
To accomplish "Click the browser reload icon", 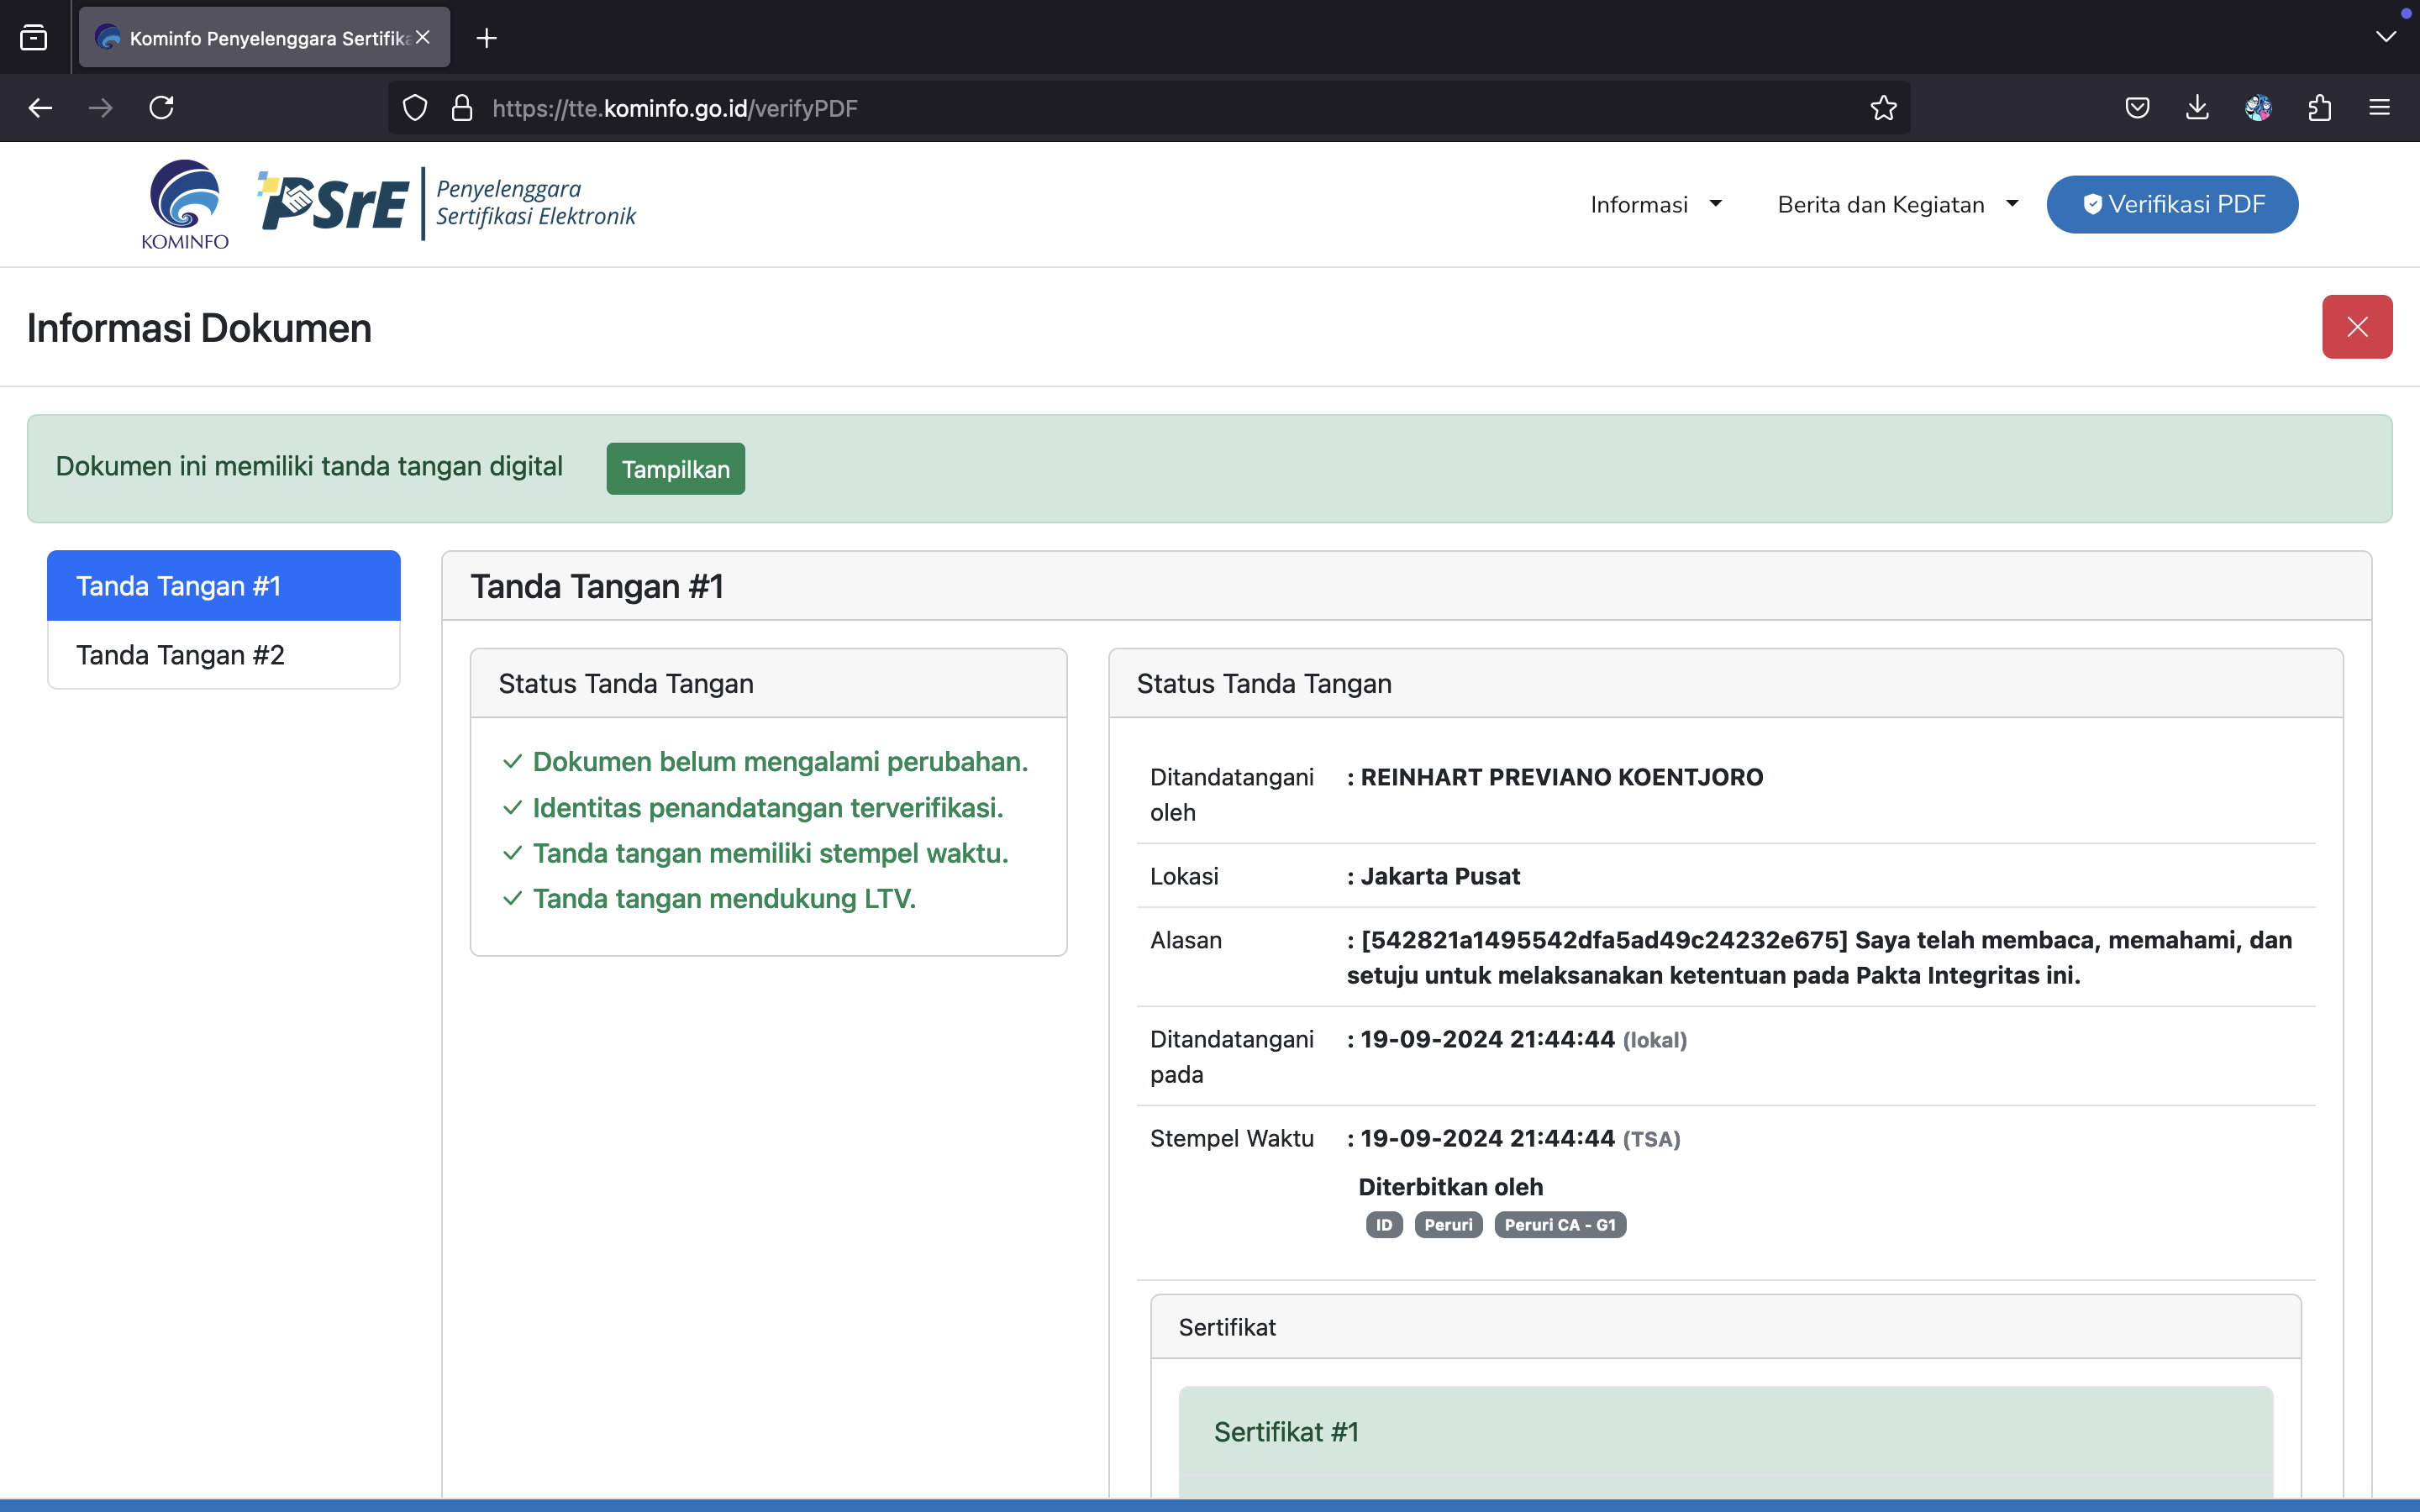I will (161, 108).
